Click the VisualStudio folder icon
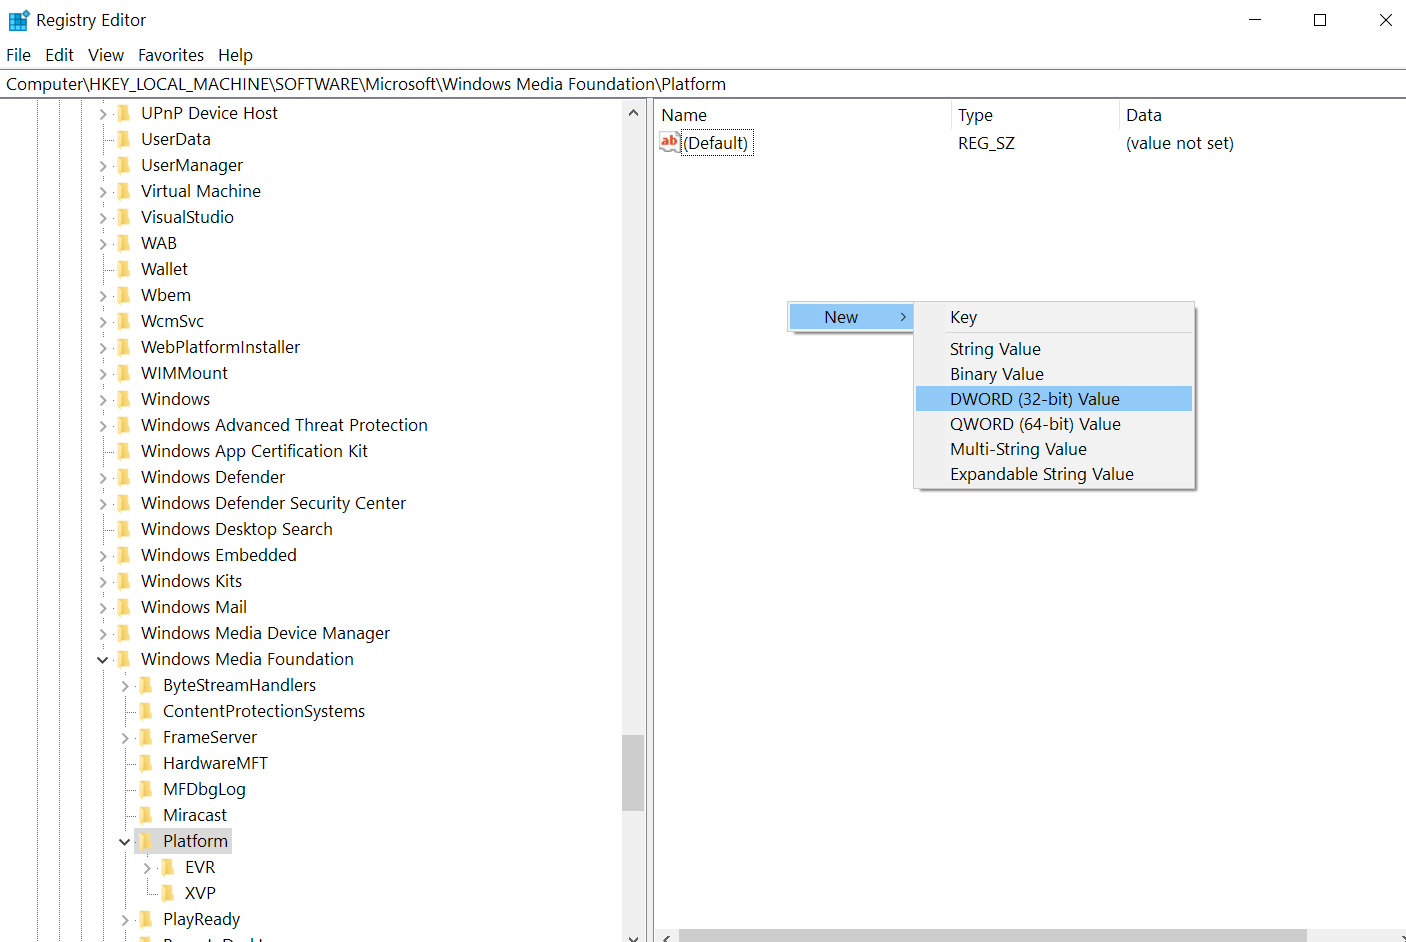 pos(124,217)
